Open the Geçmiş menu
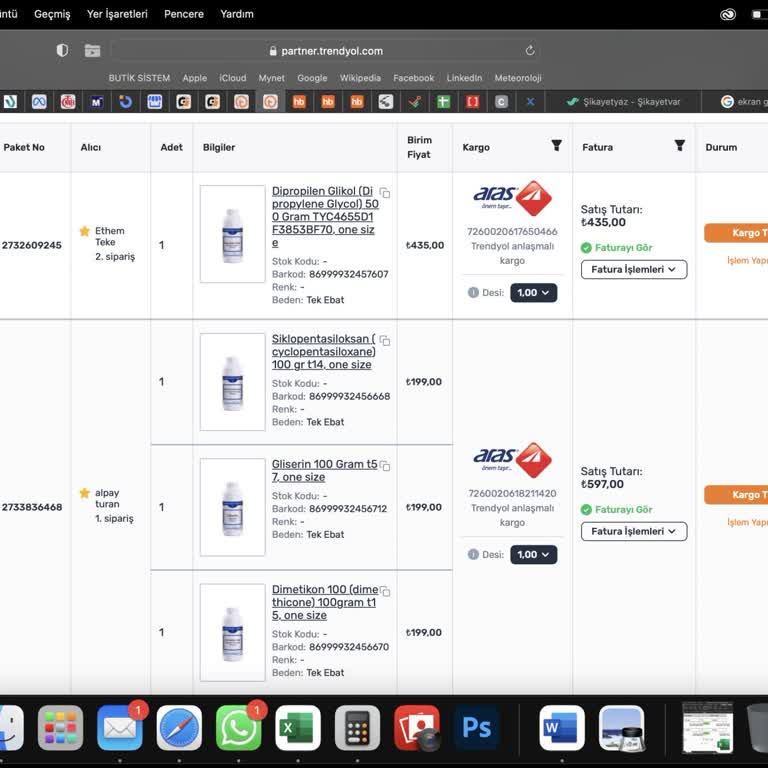The image size is (768, 768). [x=52, y=14]
